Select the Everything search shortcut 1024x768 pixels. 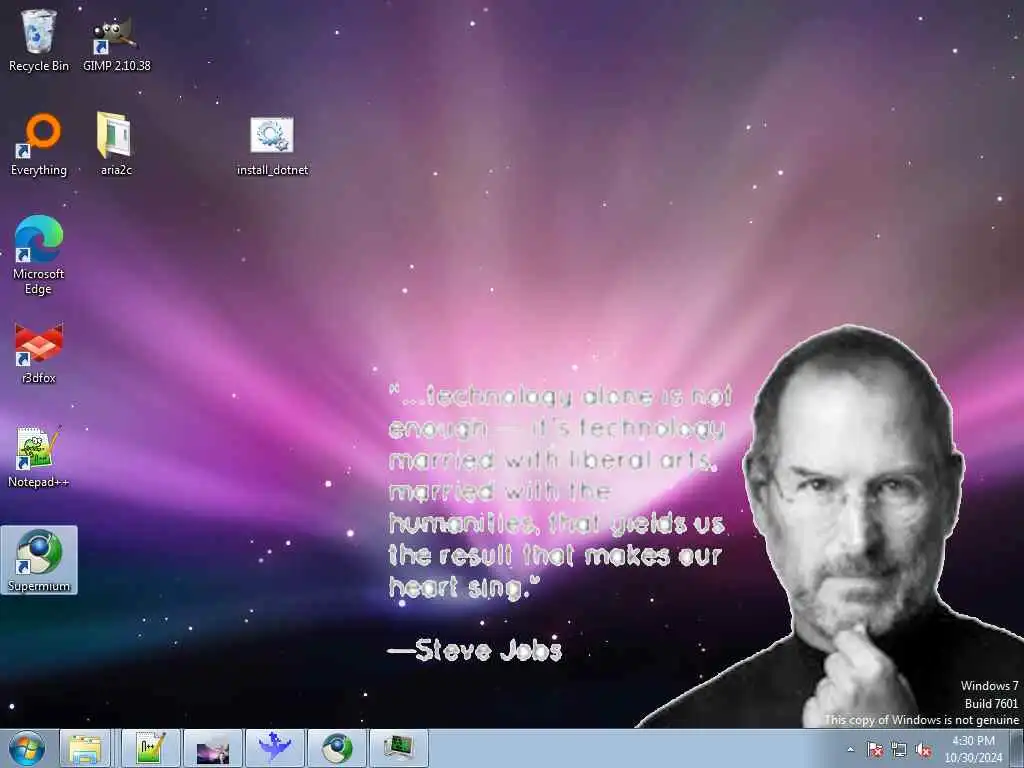tap(39, 144)
